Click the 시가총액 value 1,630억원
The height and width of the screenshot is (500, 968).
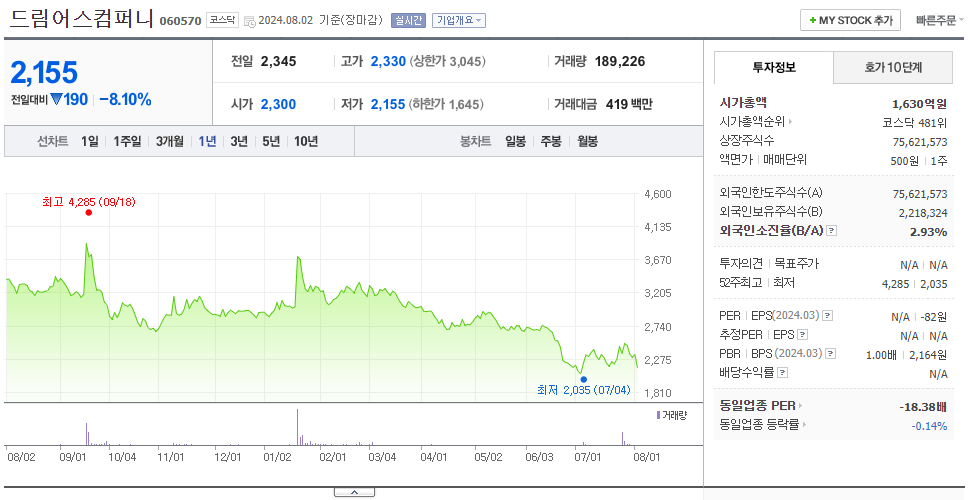point(920,104)
